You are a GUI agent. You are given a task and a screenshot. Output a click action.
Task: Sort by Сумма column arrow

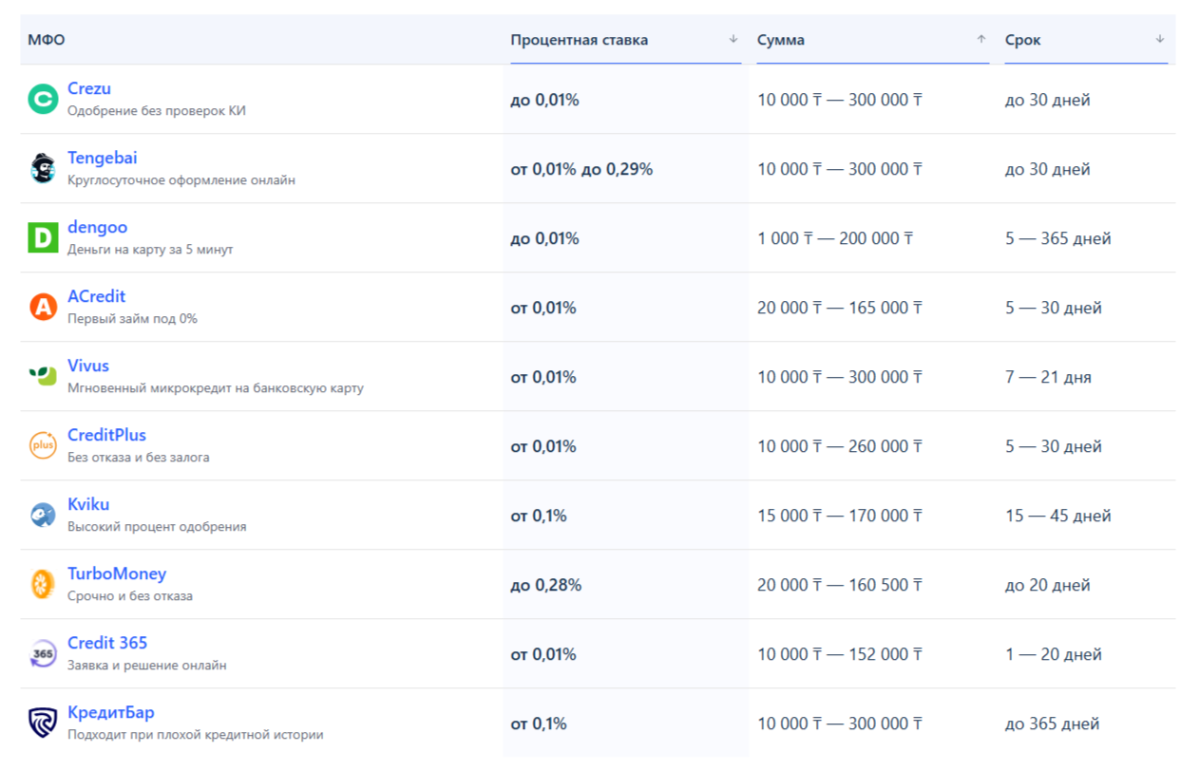pyautogui.click(x=981, y=40)
